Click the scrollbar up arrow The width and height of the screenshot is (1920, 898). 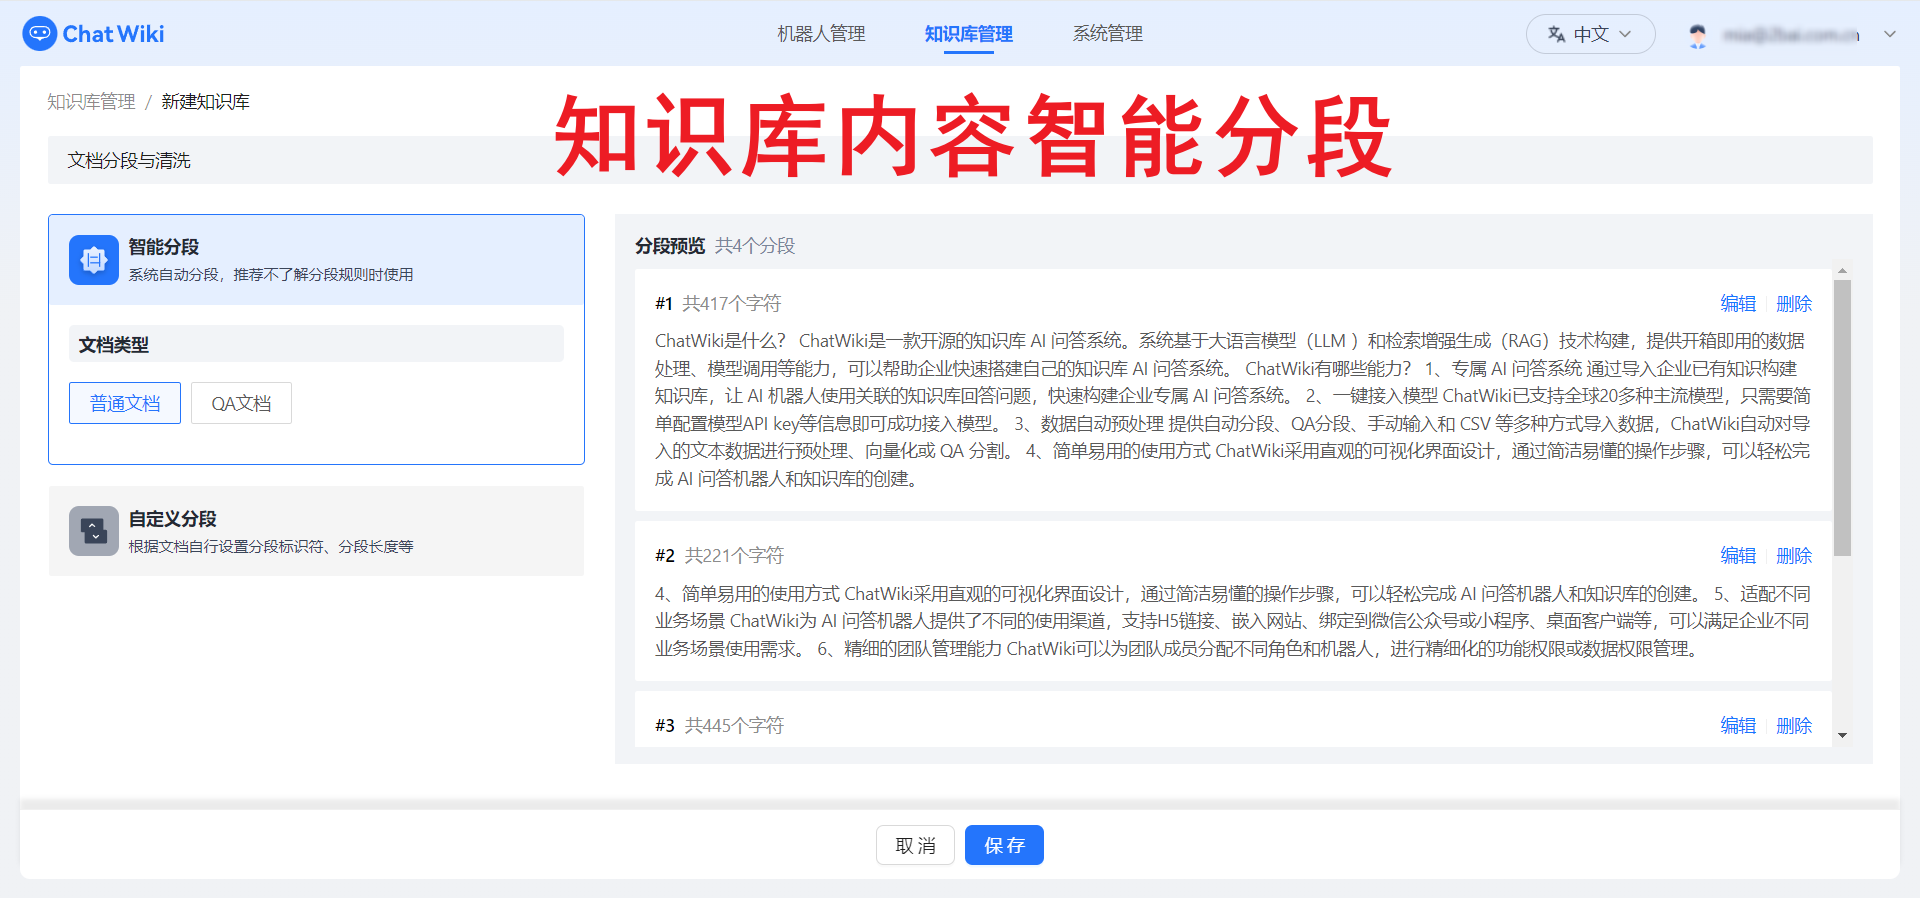1842,271
